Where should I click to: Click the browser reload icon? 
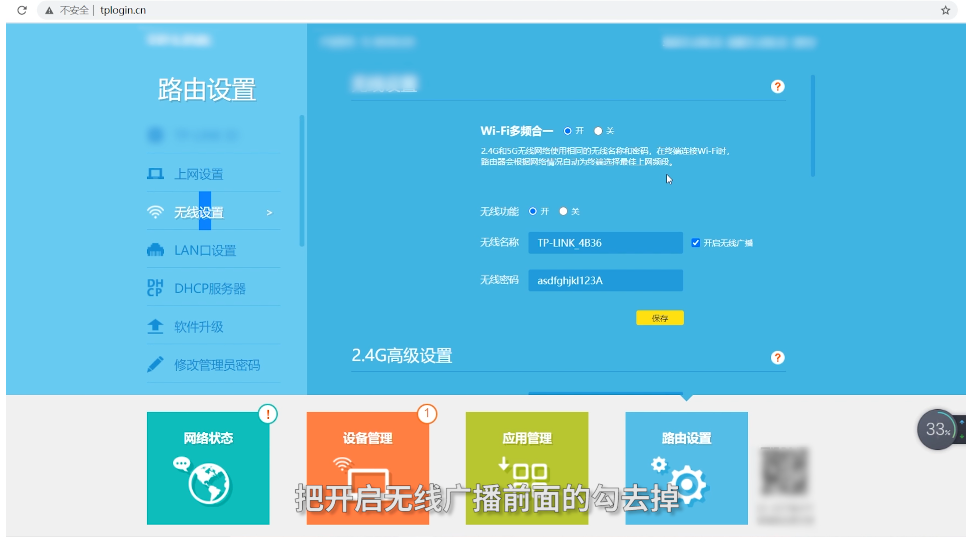pyautogui.click(x=21, y=10)
